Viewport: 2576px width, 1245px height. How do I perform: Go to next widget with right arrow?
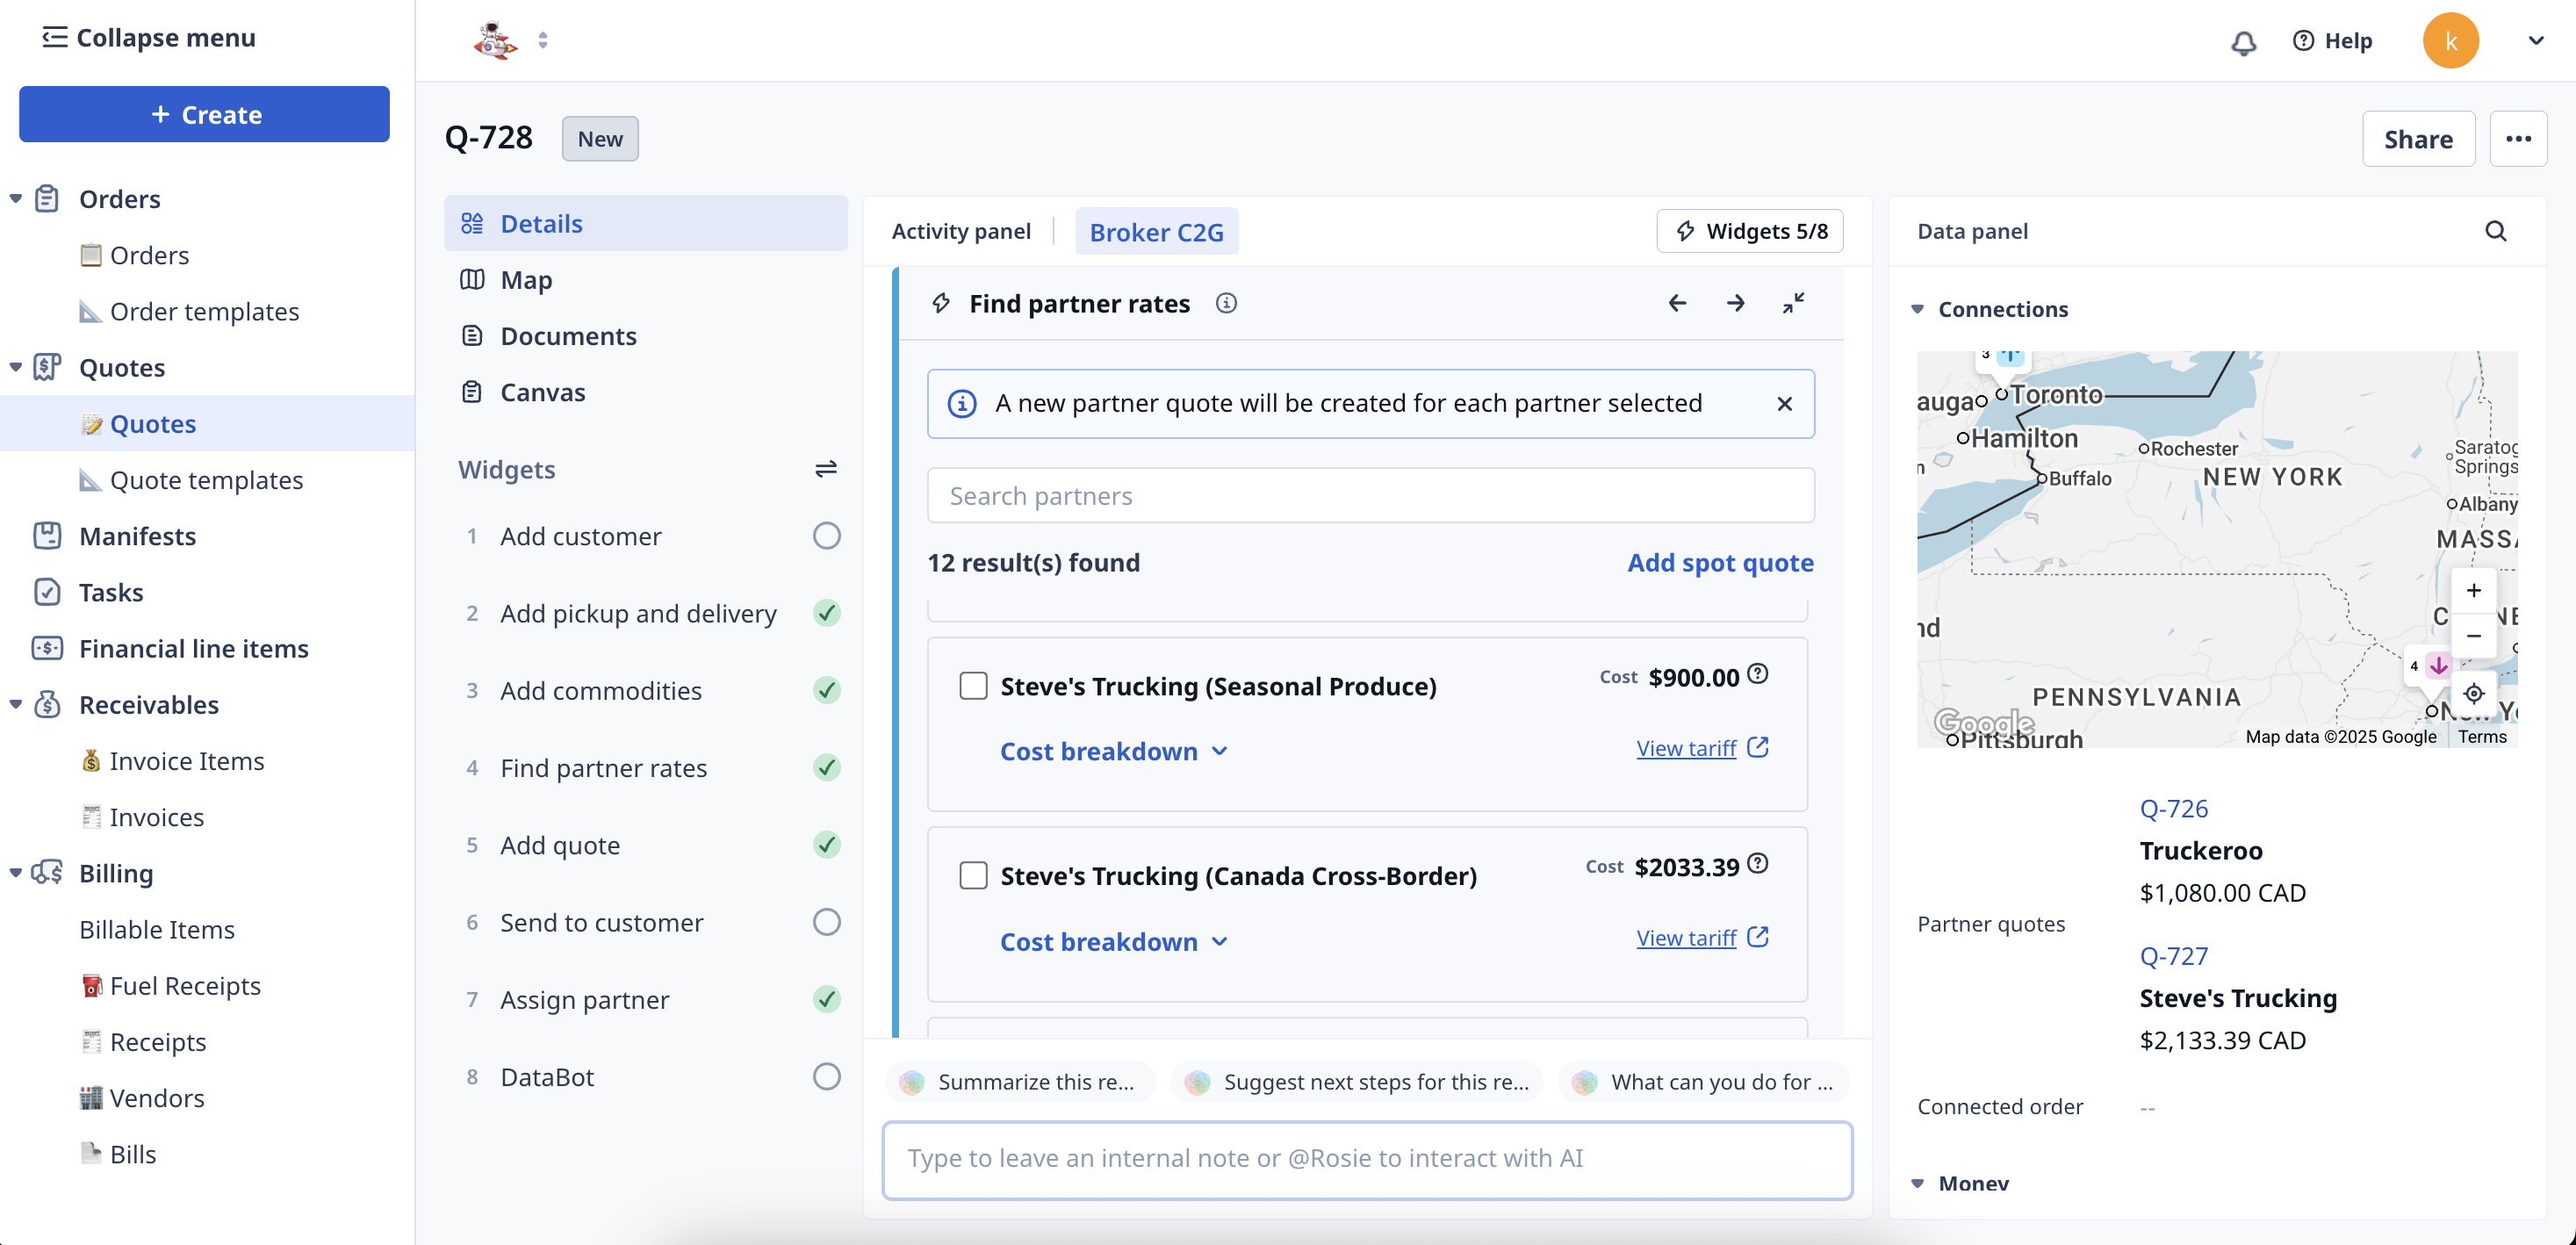pos(1735,303)
